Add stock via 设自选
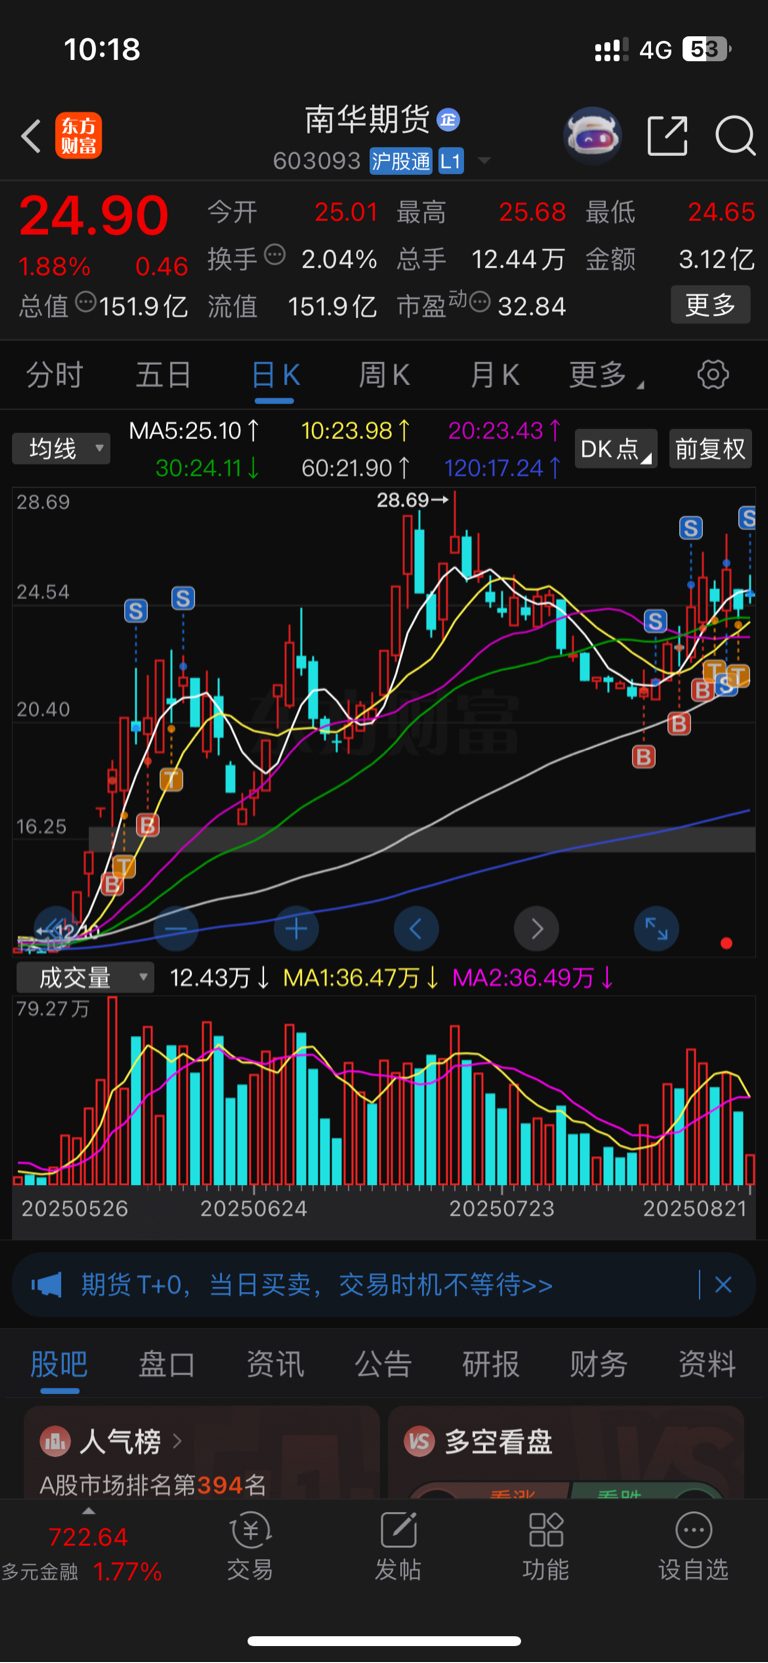 pos(694,1548)
